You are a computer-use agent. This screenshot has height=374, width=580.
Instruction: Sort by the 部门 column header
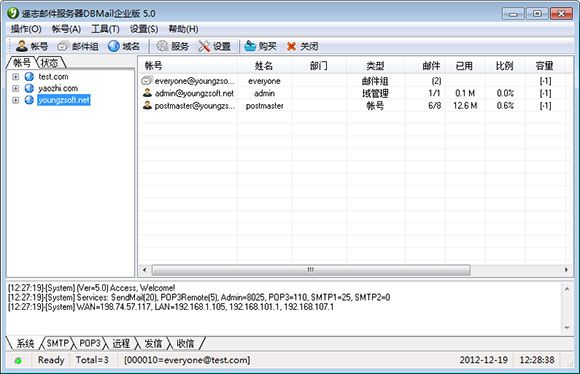[319, 66]
